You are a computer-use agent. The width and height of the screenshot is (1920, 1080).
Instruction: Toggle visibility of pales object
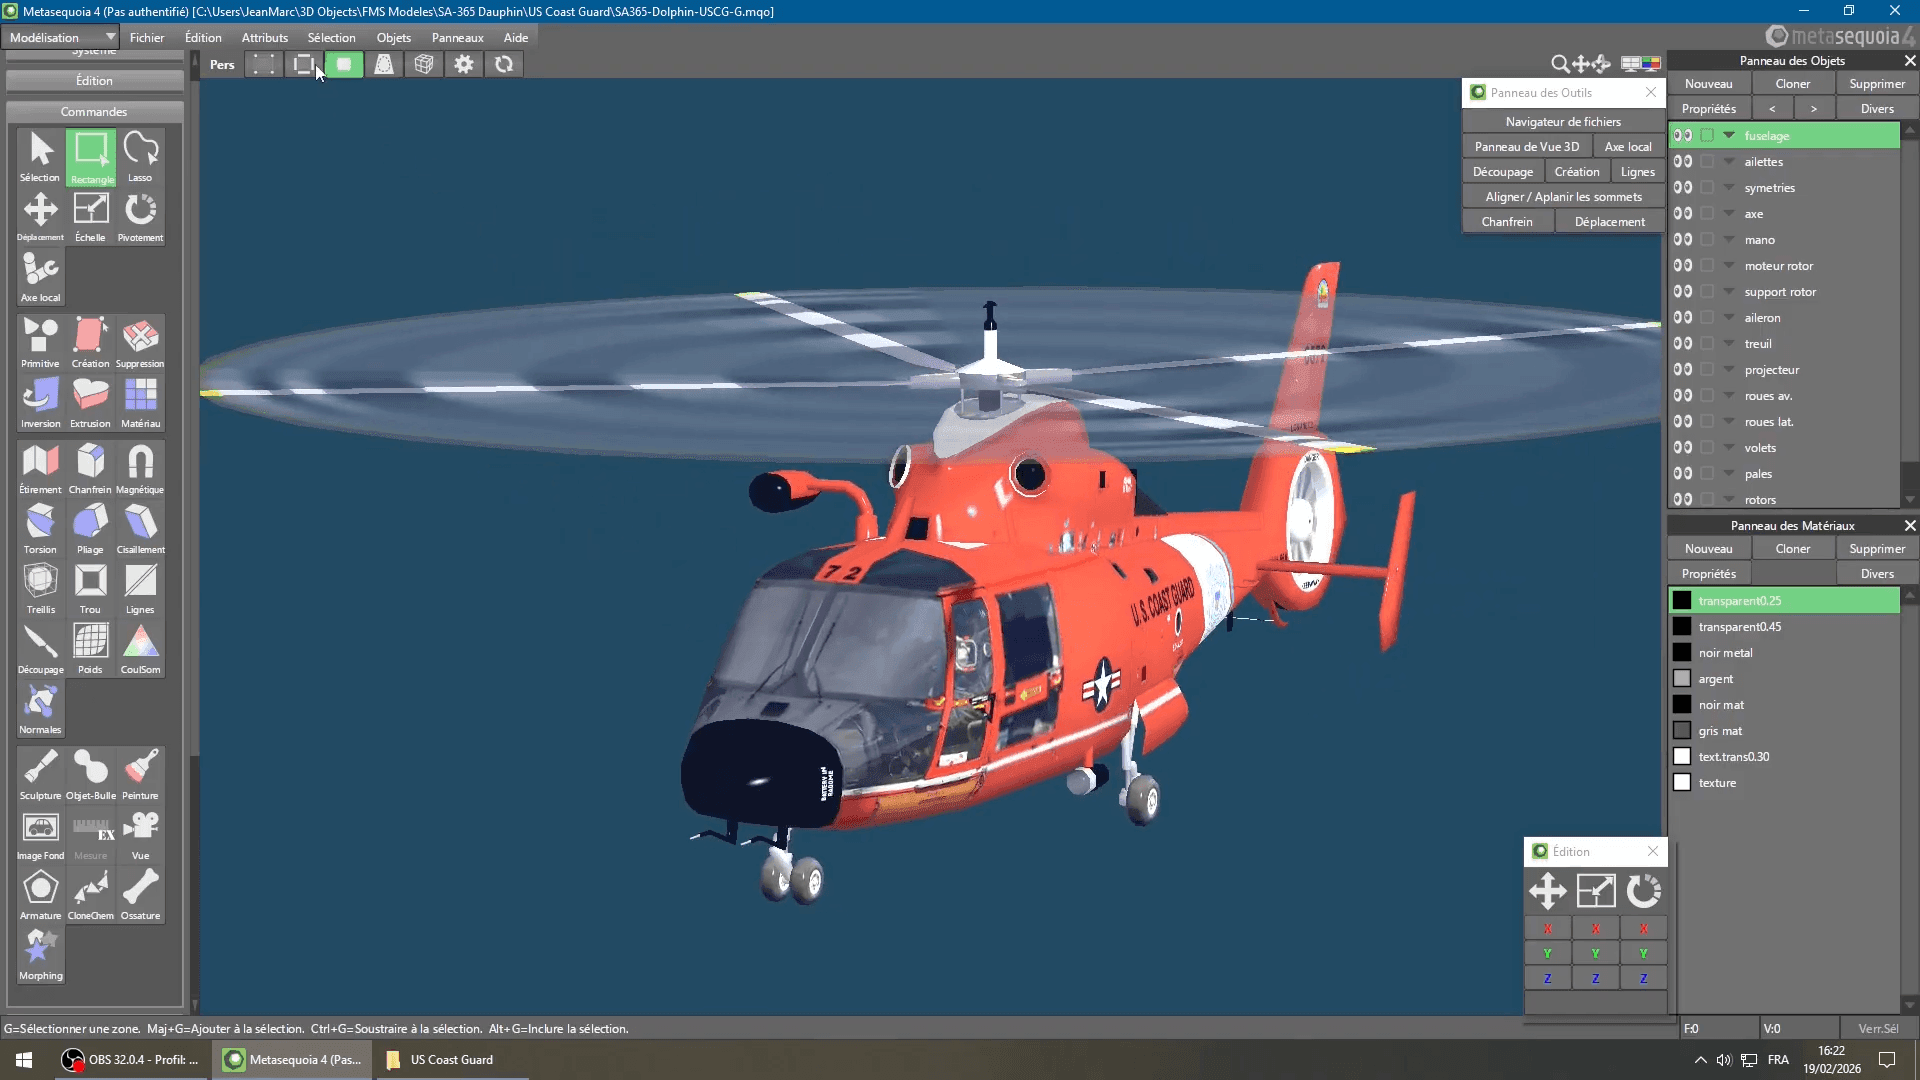coord(1683,473)
